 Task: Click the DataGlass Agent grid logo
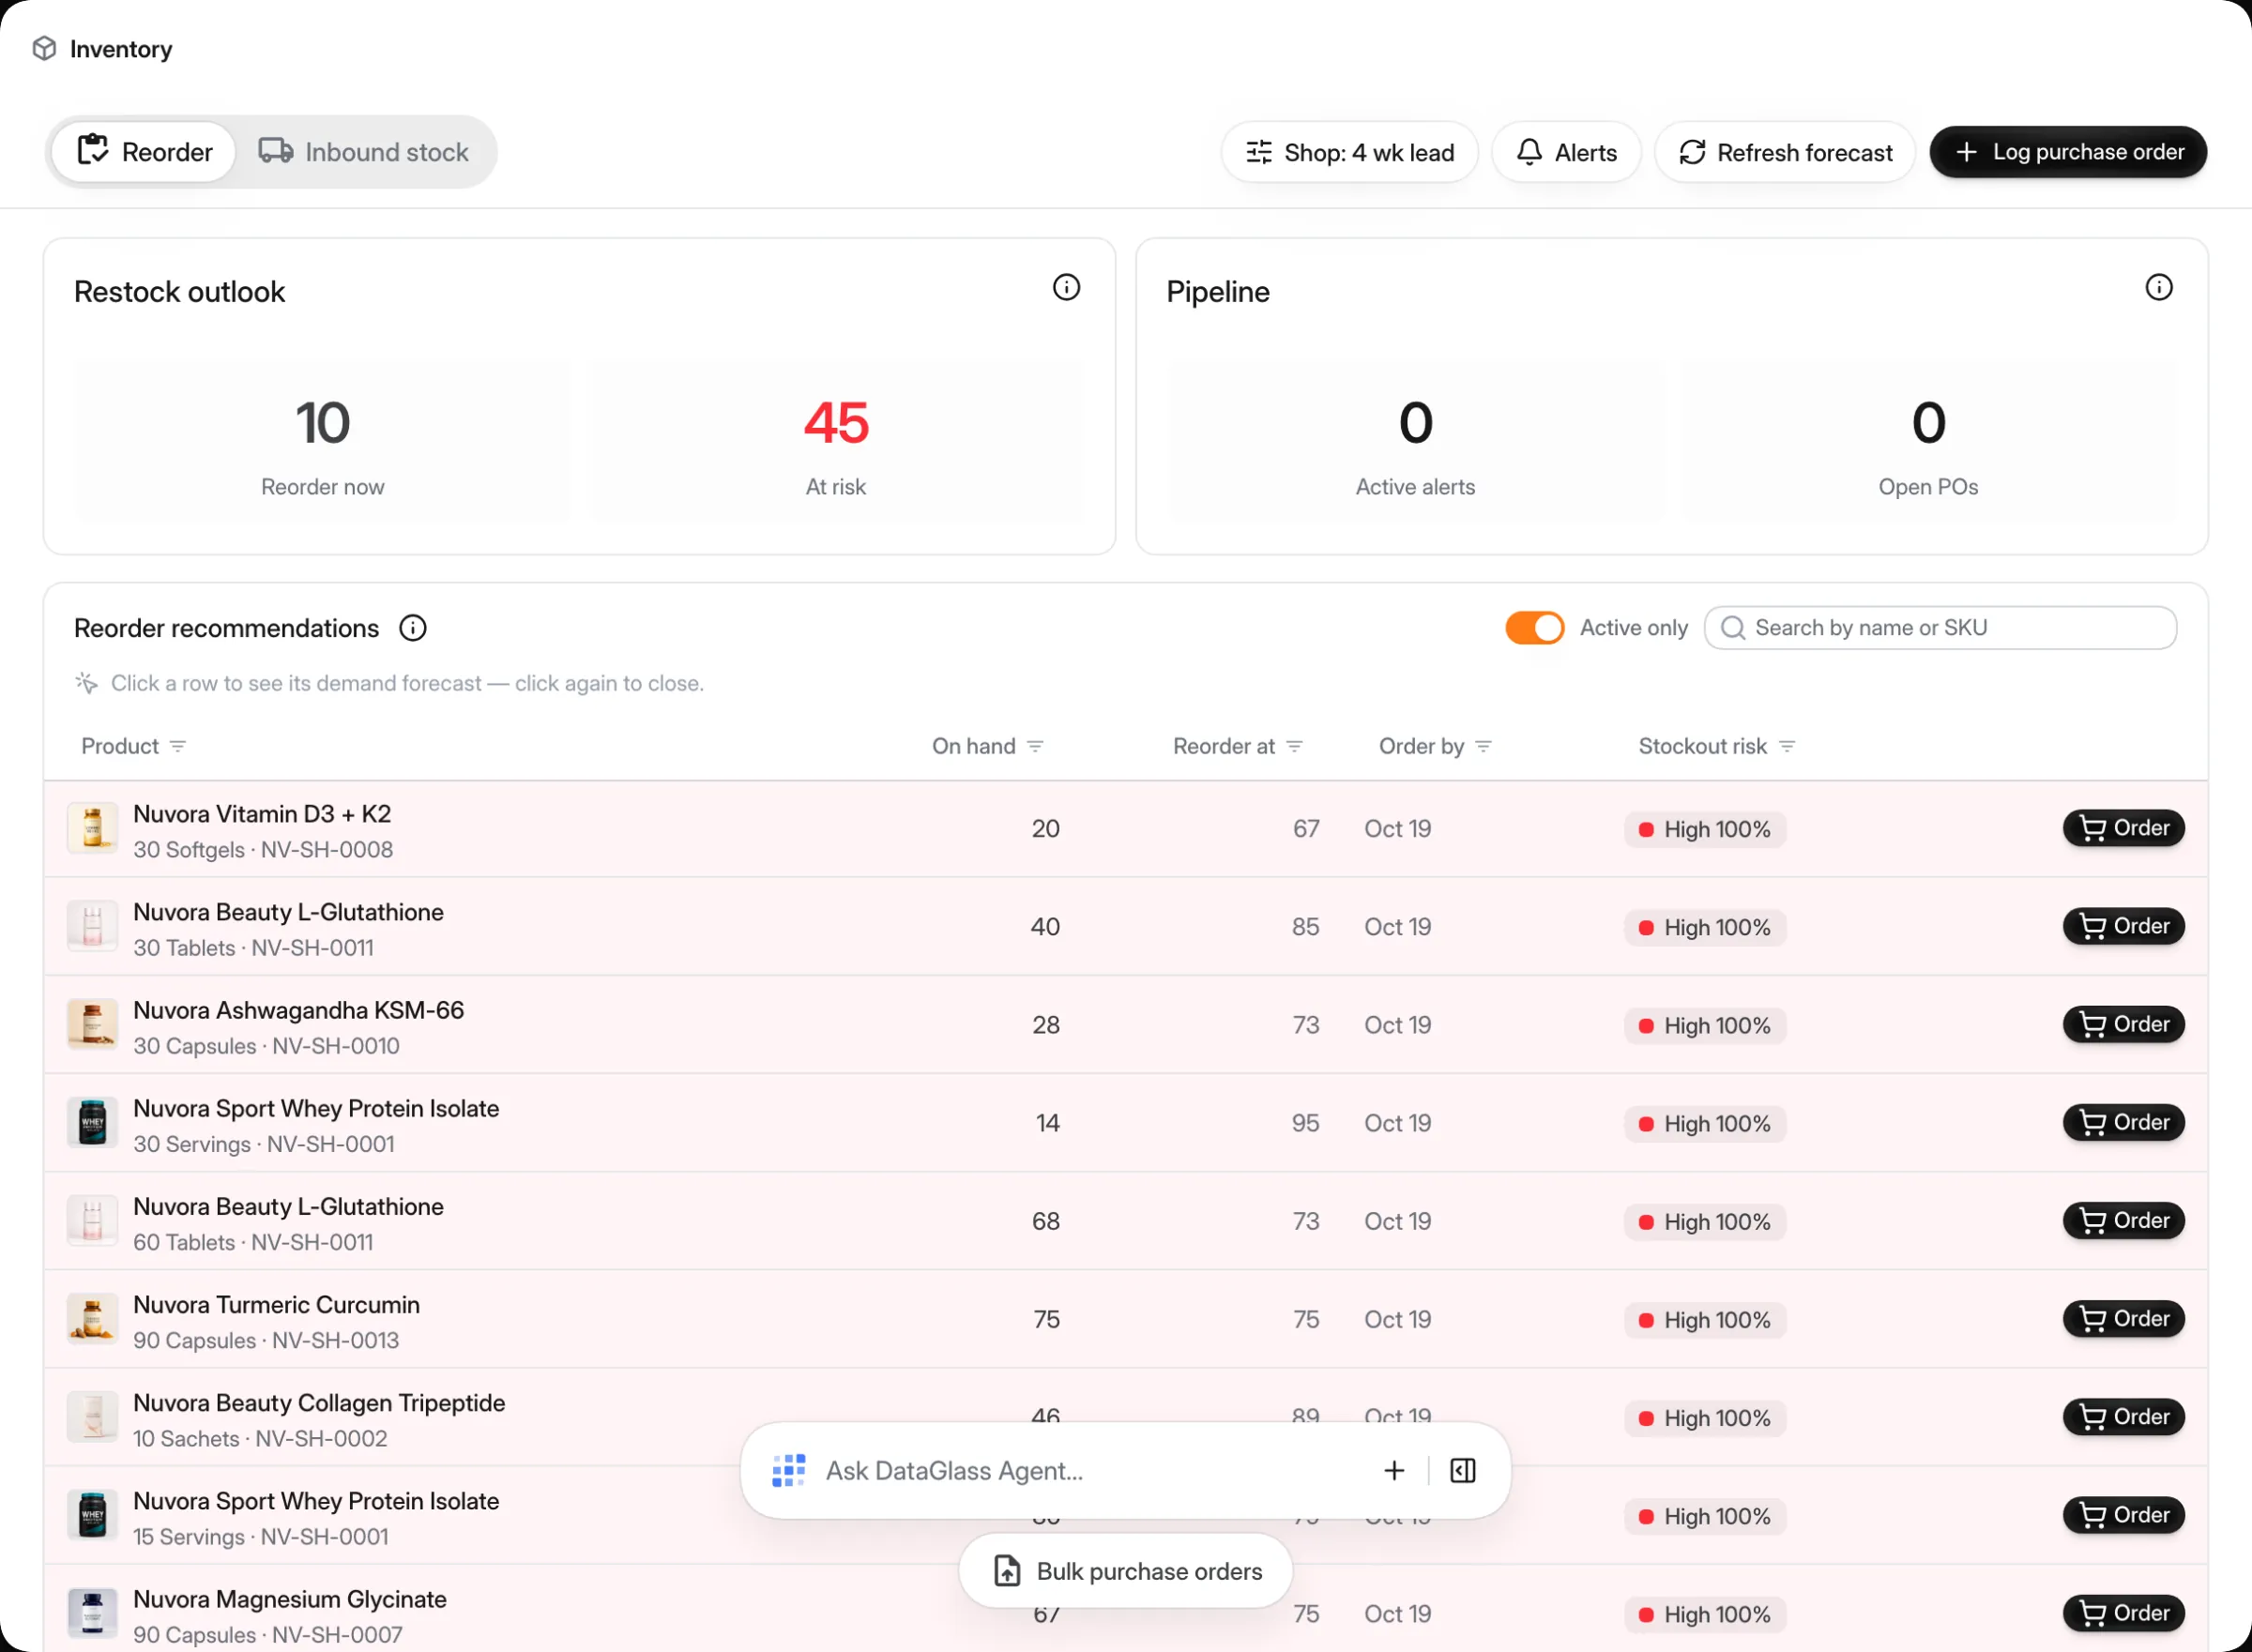pos(789,1471)
